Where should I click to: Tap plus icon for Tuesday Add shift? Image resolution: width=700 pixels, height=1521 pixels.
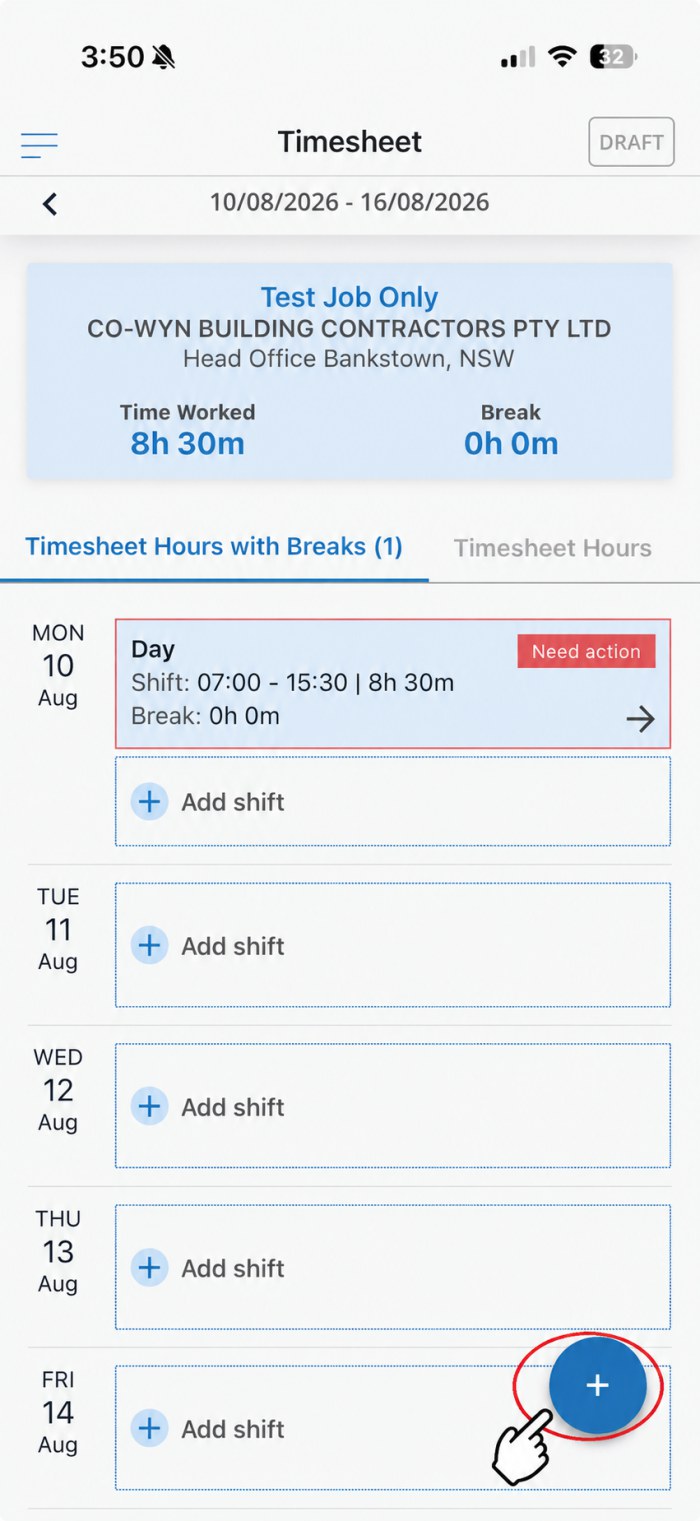coord(150,945)
